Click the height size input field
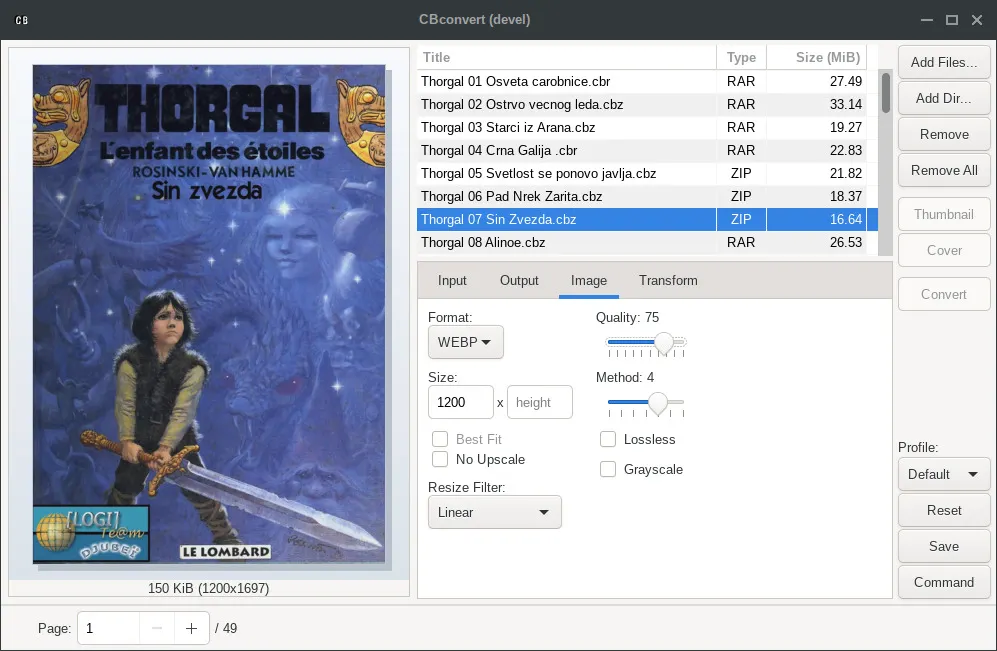Screen dimensions: 997x651 point(540,402)
